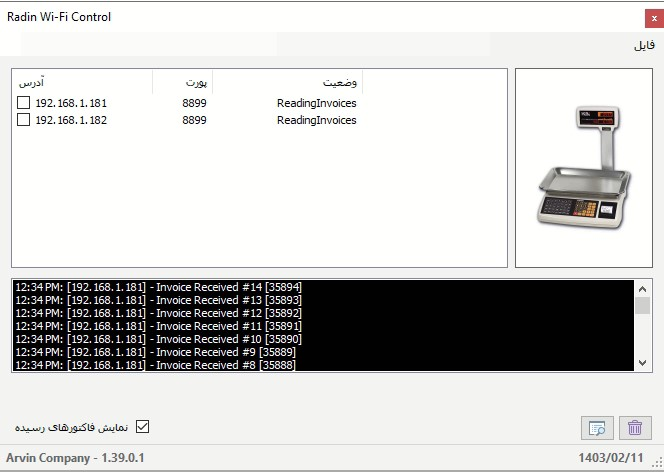
Task: Click the log scrollbar thumb
Action: pos(642,306)
